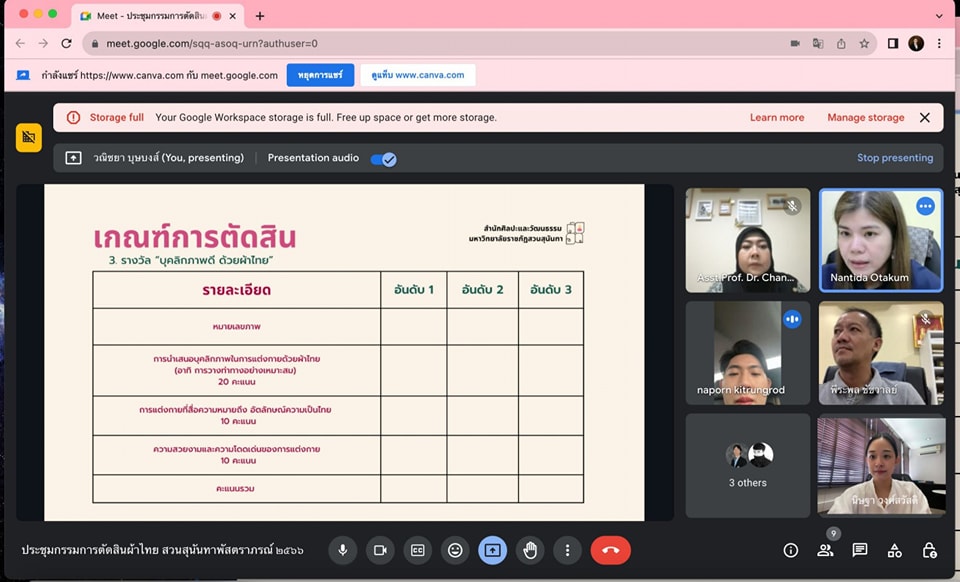
Task: Mute the microphone in the call bar
Action: [343, 550]
